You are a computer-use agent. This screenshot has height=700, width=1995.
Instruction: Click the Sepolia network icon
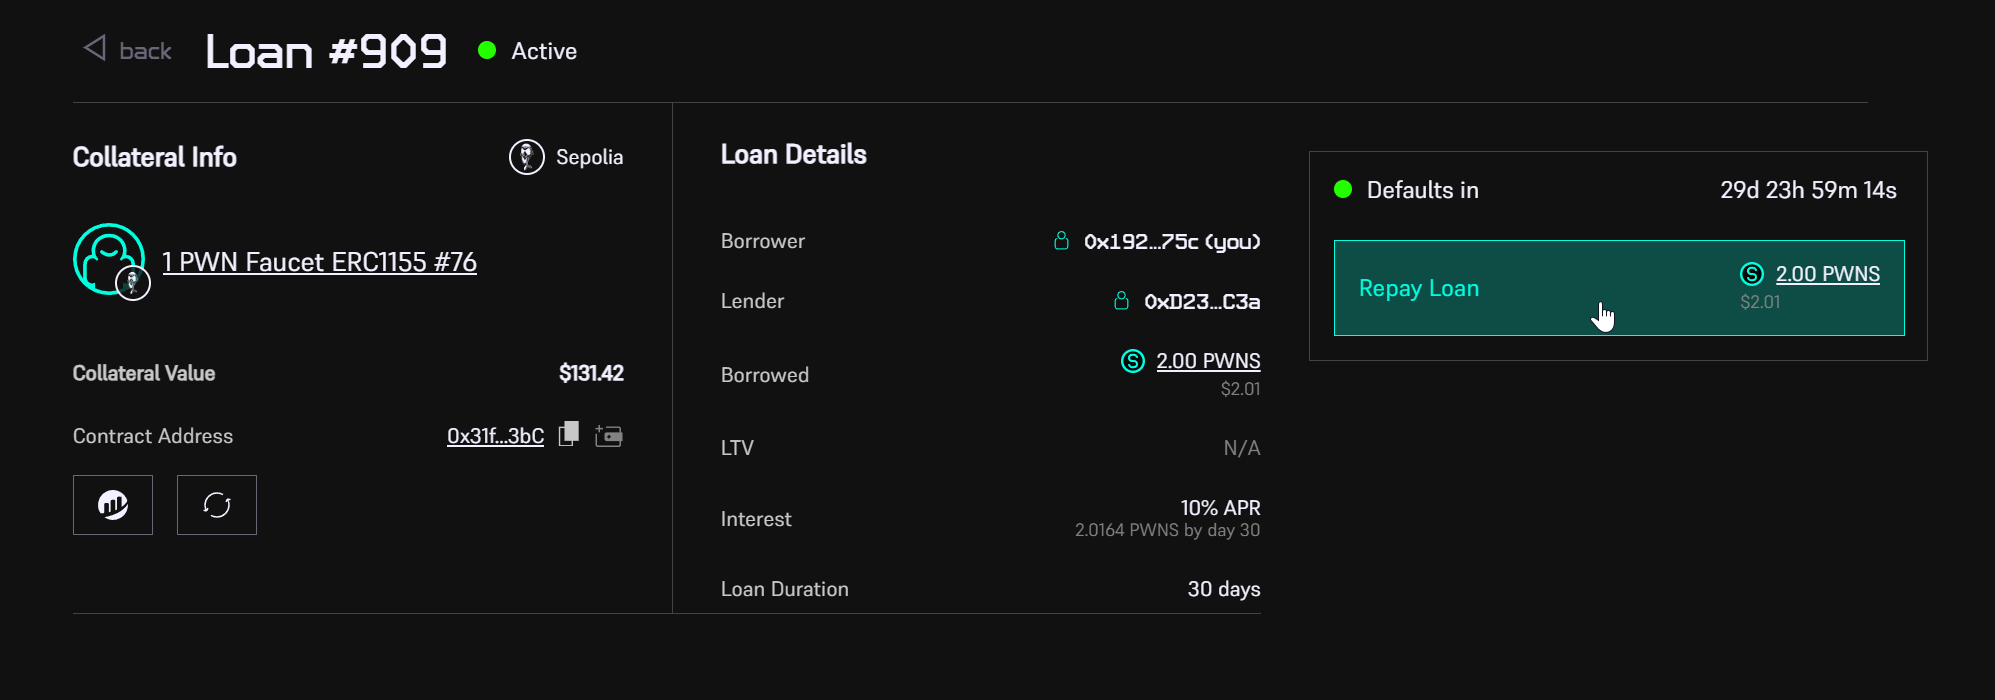527,157
